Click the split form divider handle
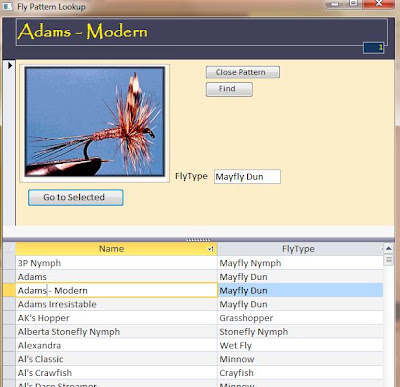Viewport: 400px width, 387px height. click(x=198, y=240)
